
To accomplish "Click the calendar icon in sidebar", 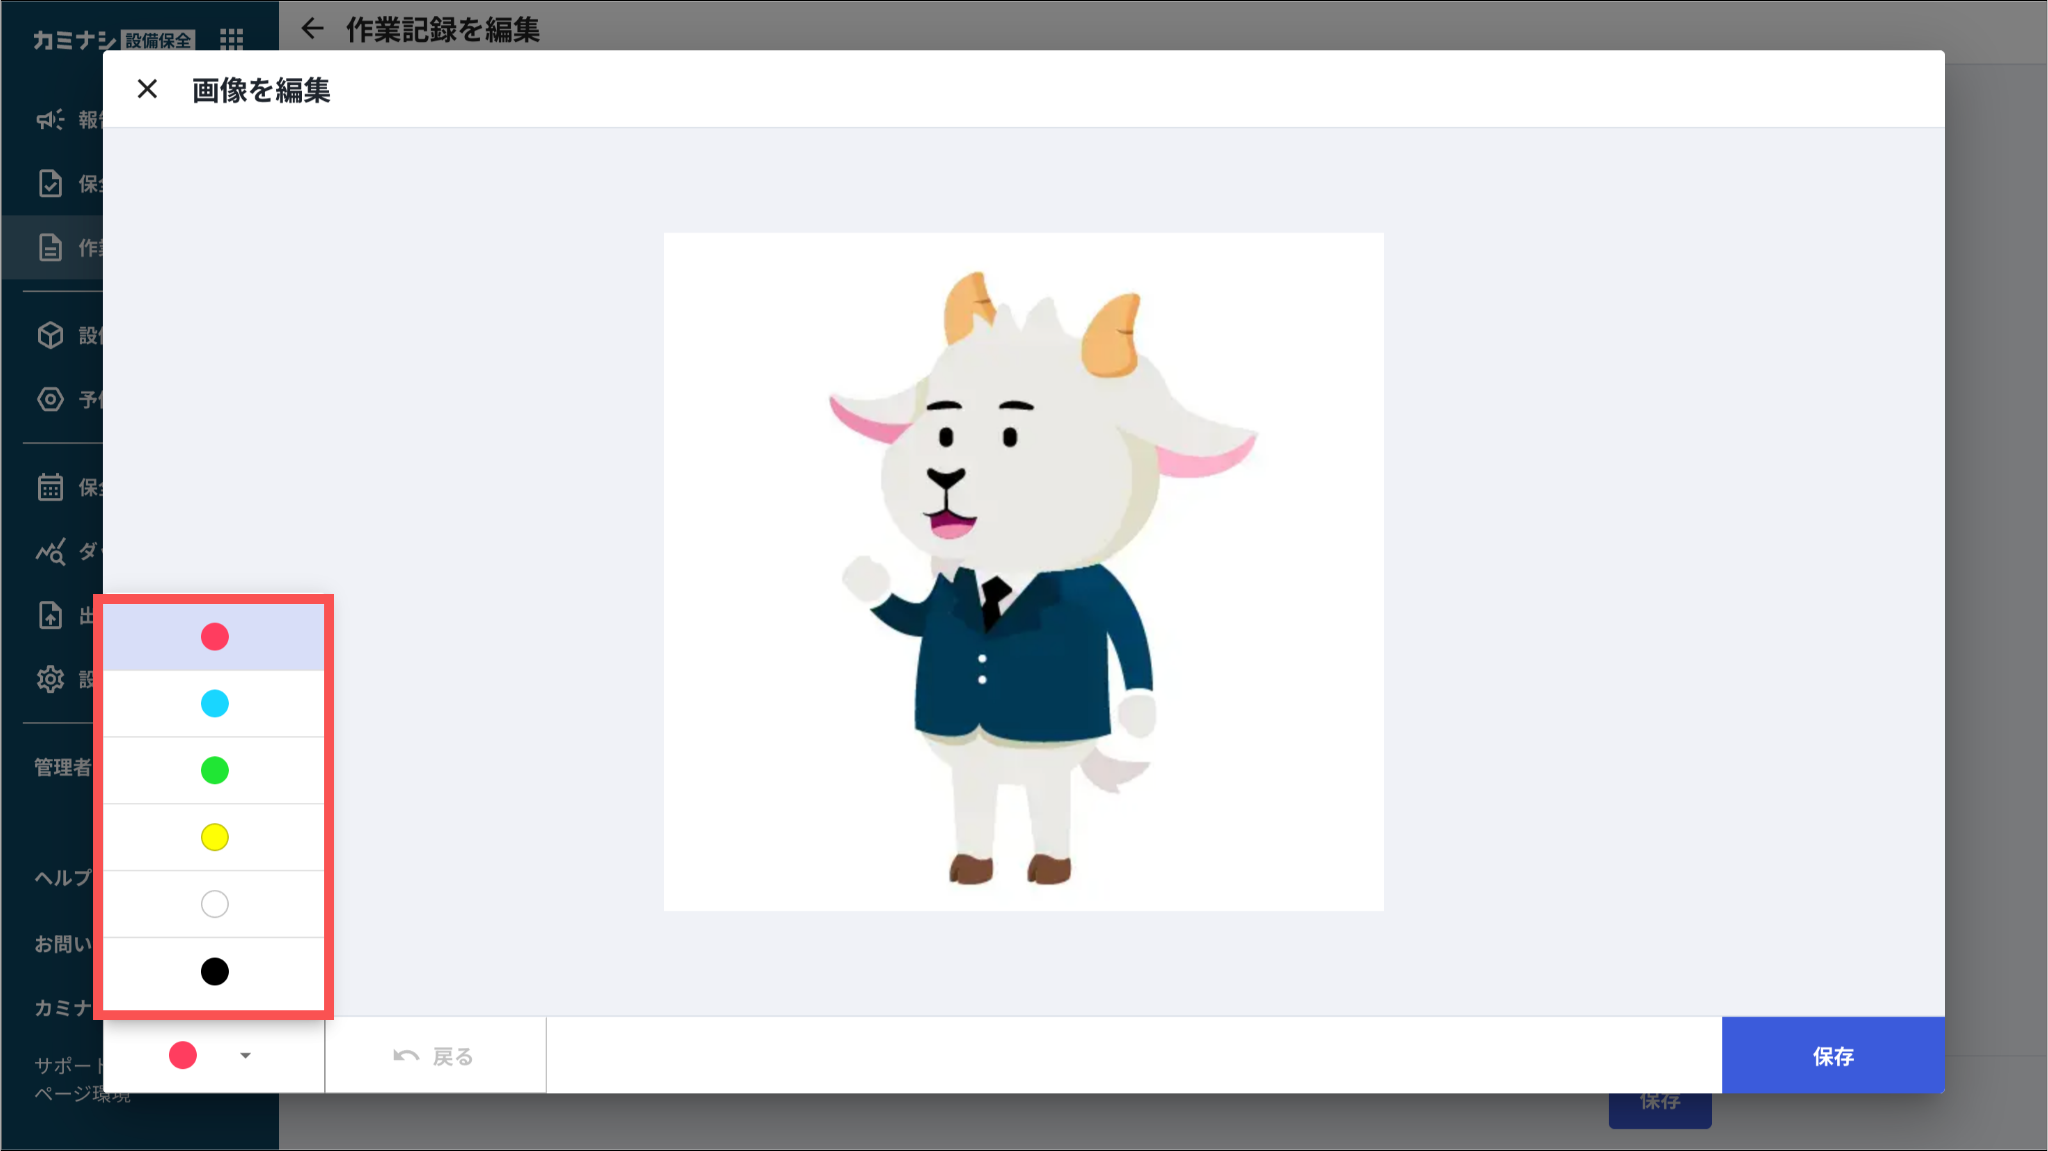I will 50,487.
